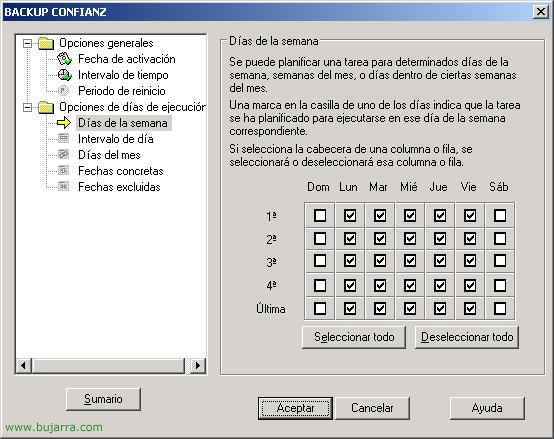554x439 pixels.
Task: Click the tree panel's right scroll arrow
Action: tap(198, 365)
